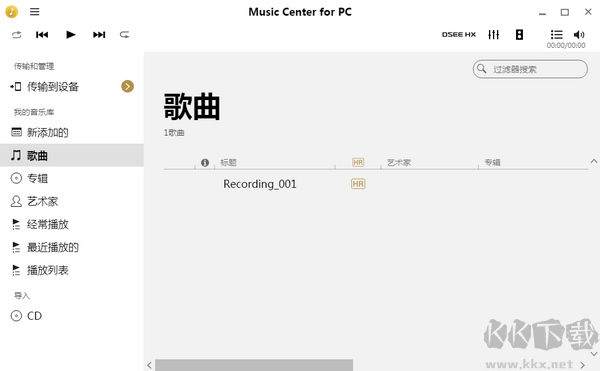Toggle shuffle playback
The width and height of the screenshot is (600, 371).
[x=16, y=35]
